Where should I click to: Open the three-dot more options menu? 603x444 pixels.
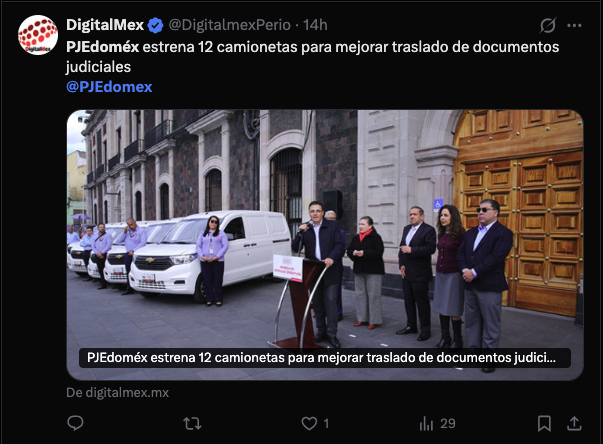click(x=574, y=25)
